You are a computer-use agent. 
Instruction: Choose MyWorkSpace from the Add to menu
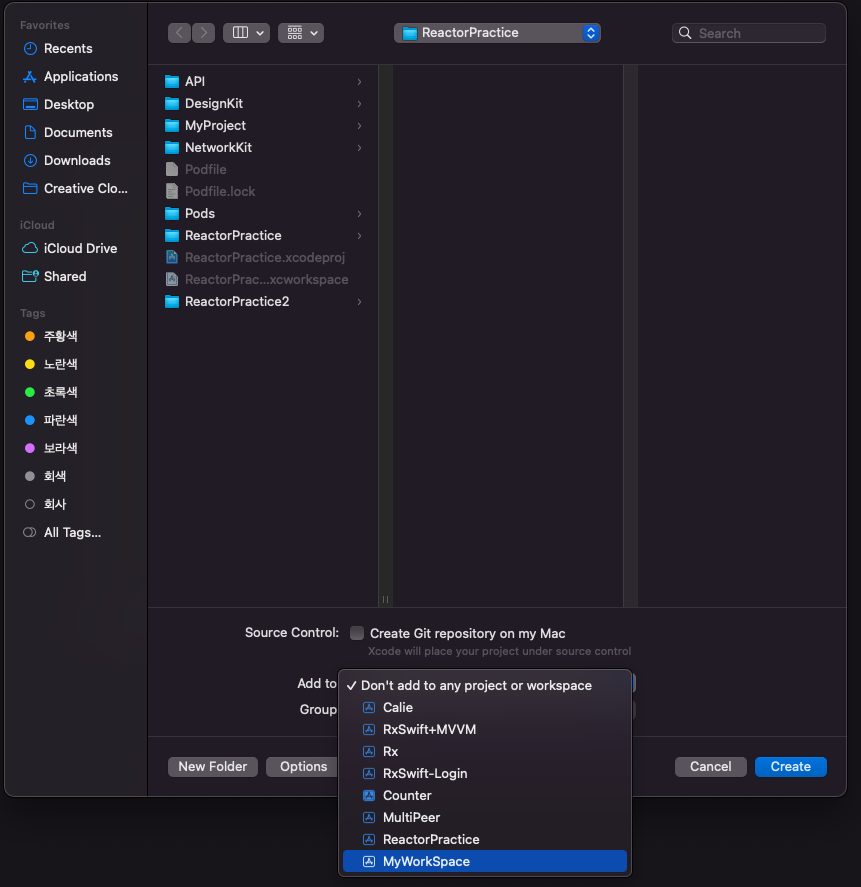click(485, 862)
